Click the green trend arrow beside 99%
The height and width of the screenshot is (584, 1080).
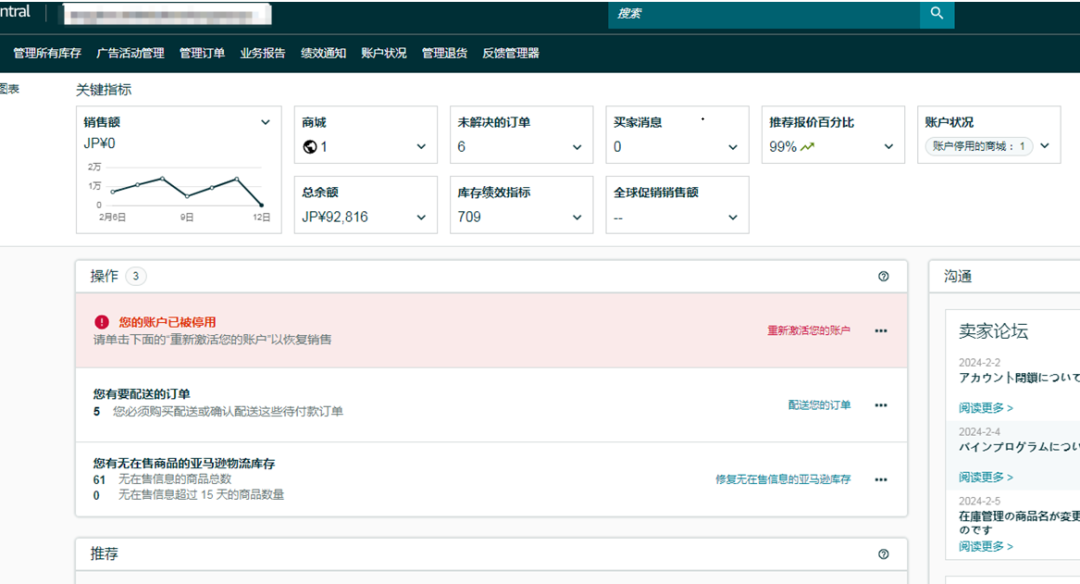(x=807, y=146)
